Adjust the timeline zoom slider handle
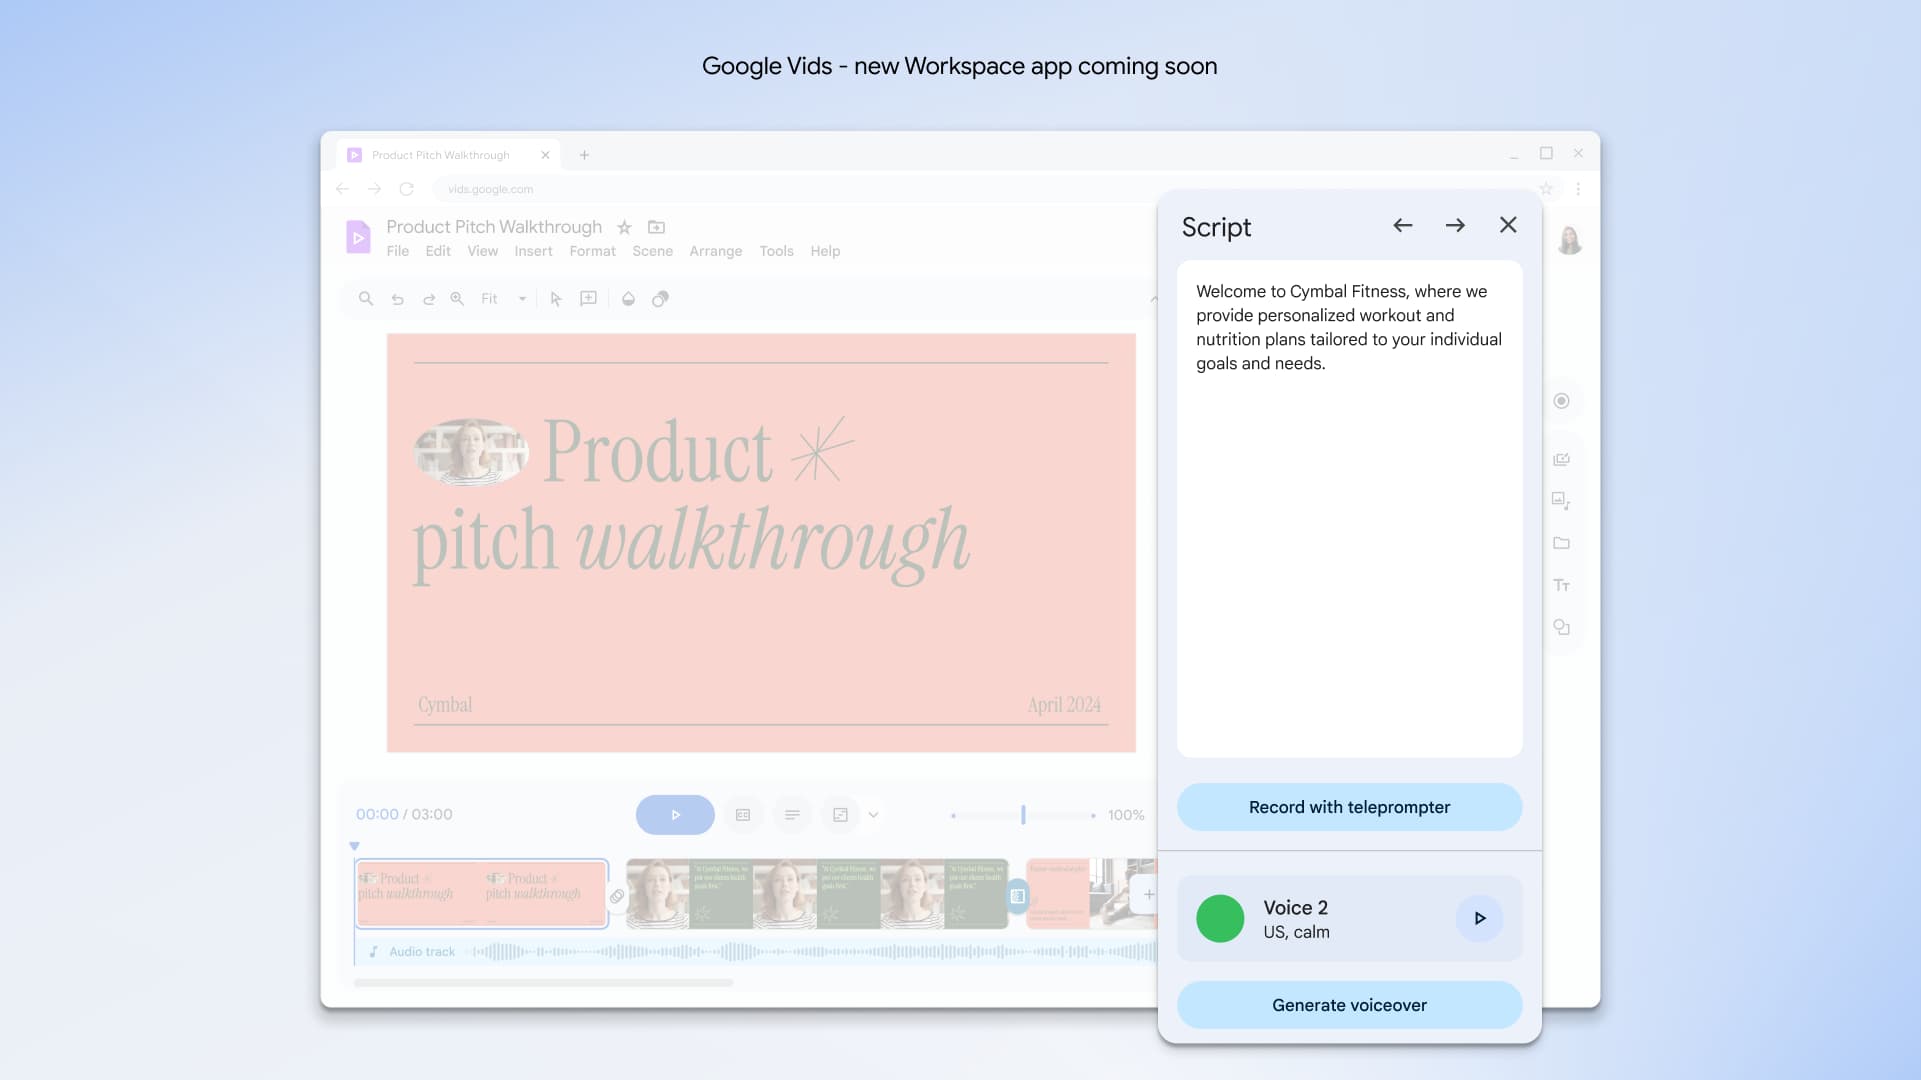Image resolution: width=1921 pixels, height=1080 pixels. (1023, 815)
